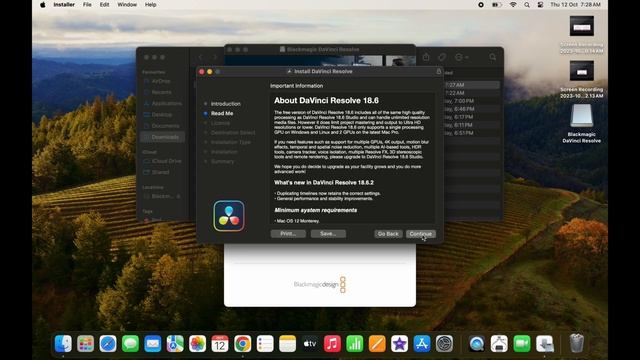Open iMovie from the Dock
This screenshot has height=360, width=640.
click(400, 344)
